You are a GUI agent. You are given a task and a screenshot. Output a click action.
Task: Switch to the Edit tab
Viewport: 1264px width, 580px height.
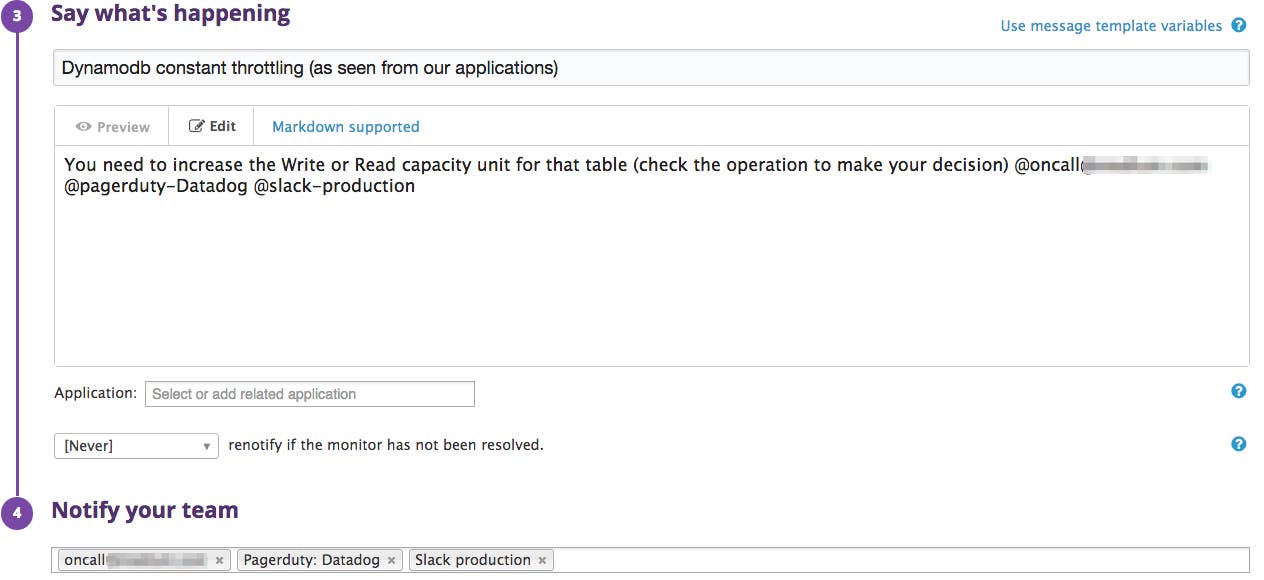(x=211, y=125)
